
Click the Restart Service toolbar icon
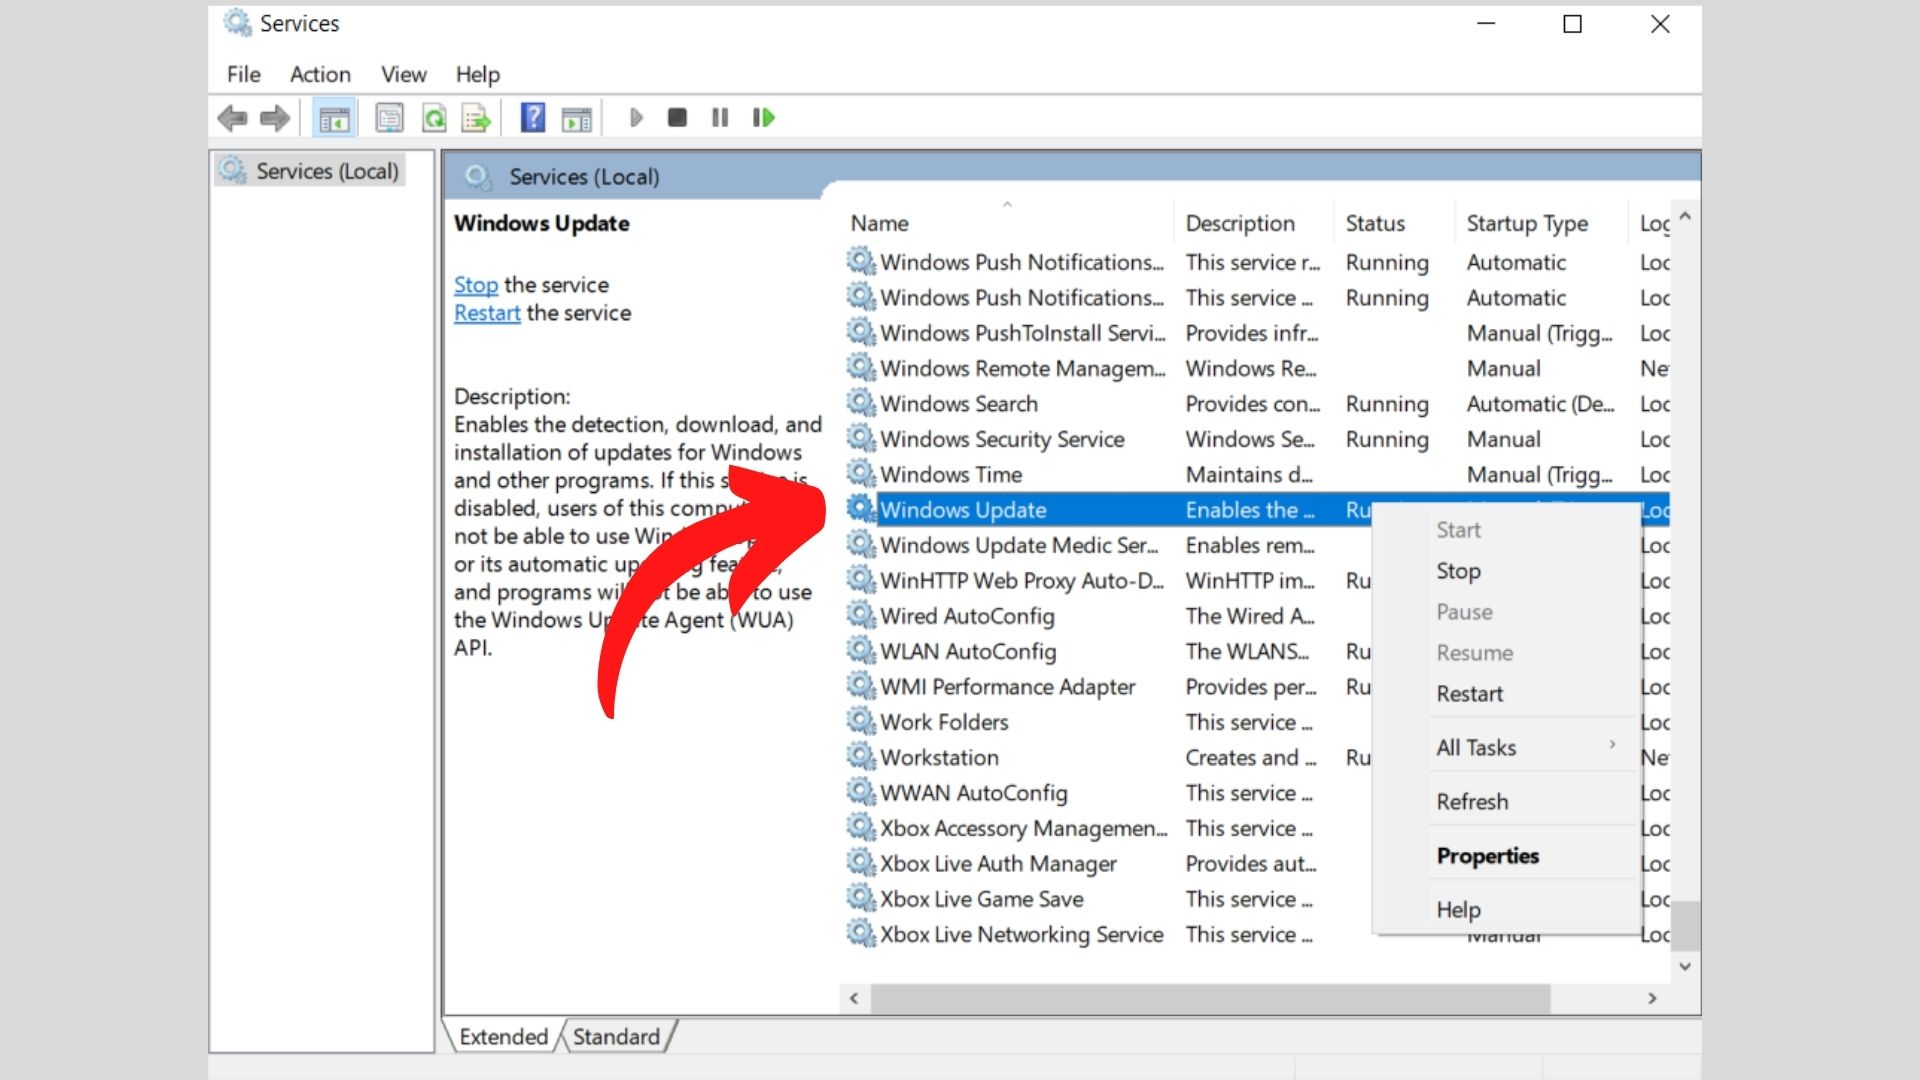[x=763, y=118]
